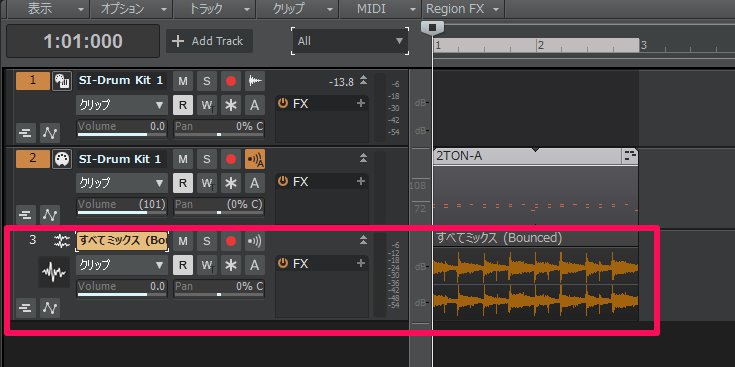Open the 表示 menu
This screenshot has width=735, height=367.
[x=49, y=8]
